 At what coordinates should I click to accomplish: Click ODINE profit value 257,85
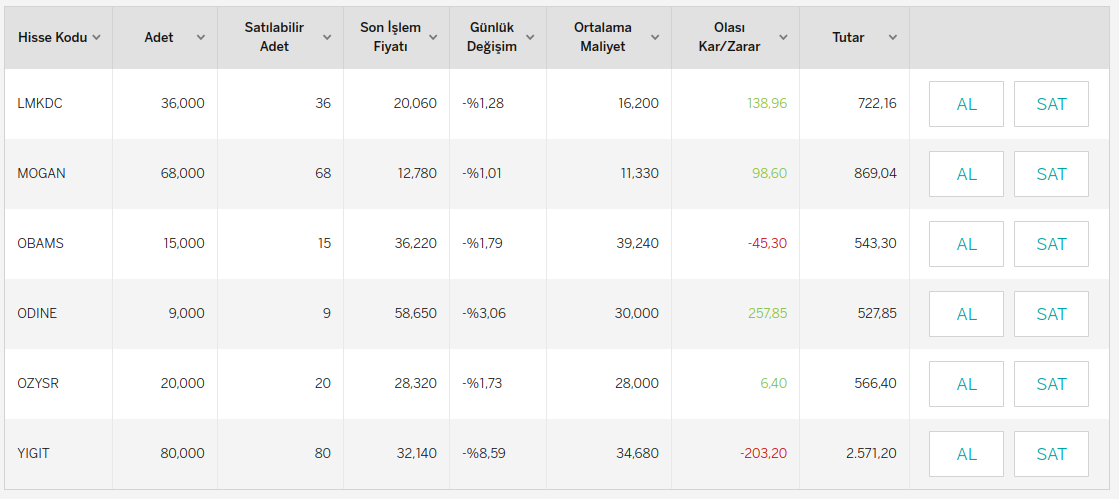[x=767, y=313]
